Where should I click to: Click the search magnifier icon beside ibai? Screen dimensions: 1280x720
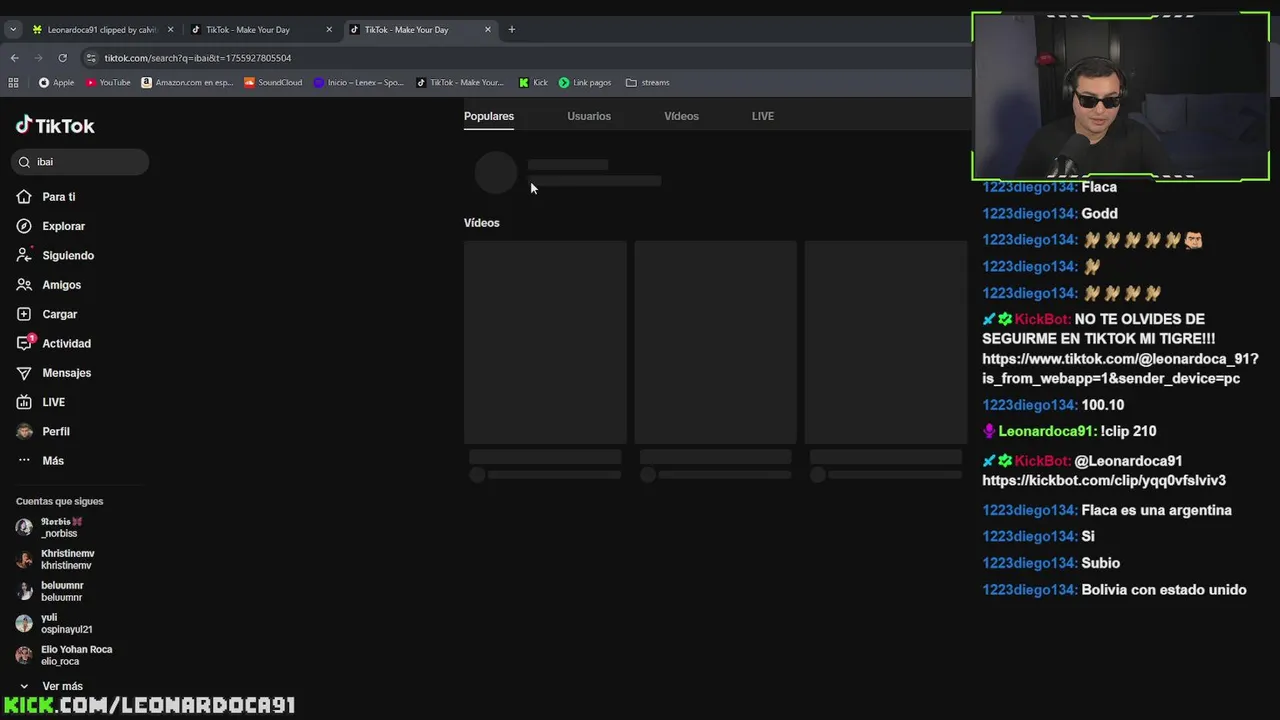point(25,162)
